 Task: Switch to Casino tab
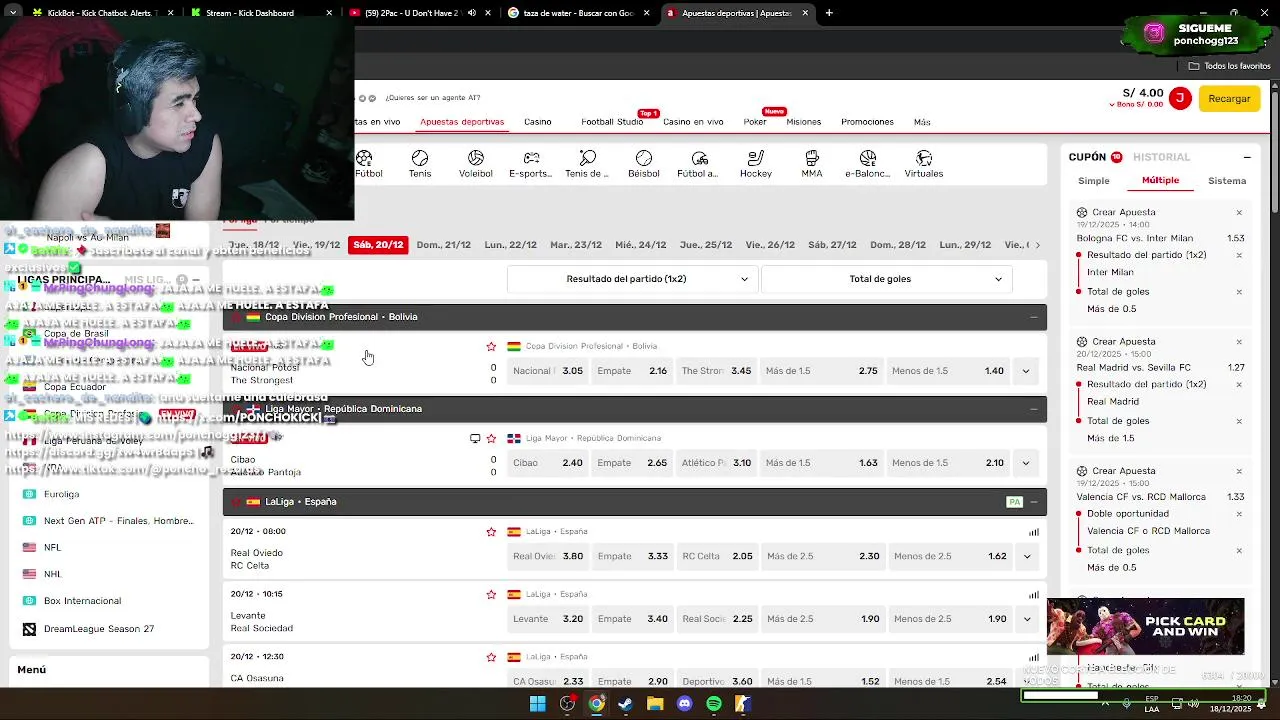pyautogui.click(x=538, y=122)
